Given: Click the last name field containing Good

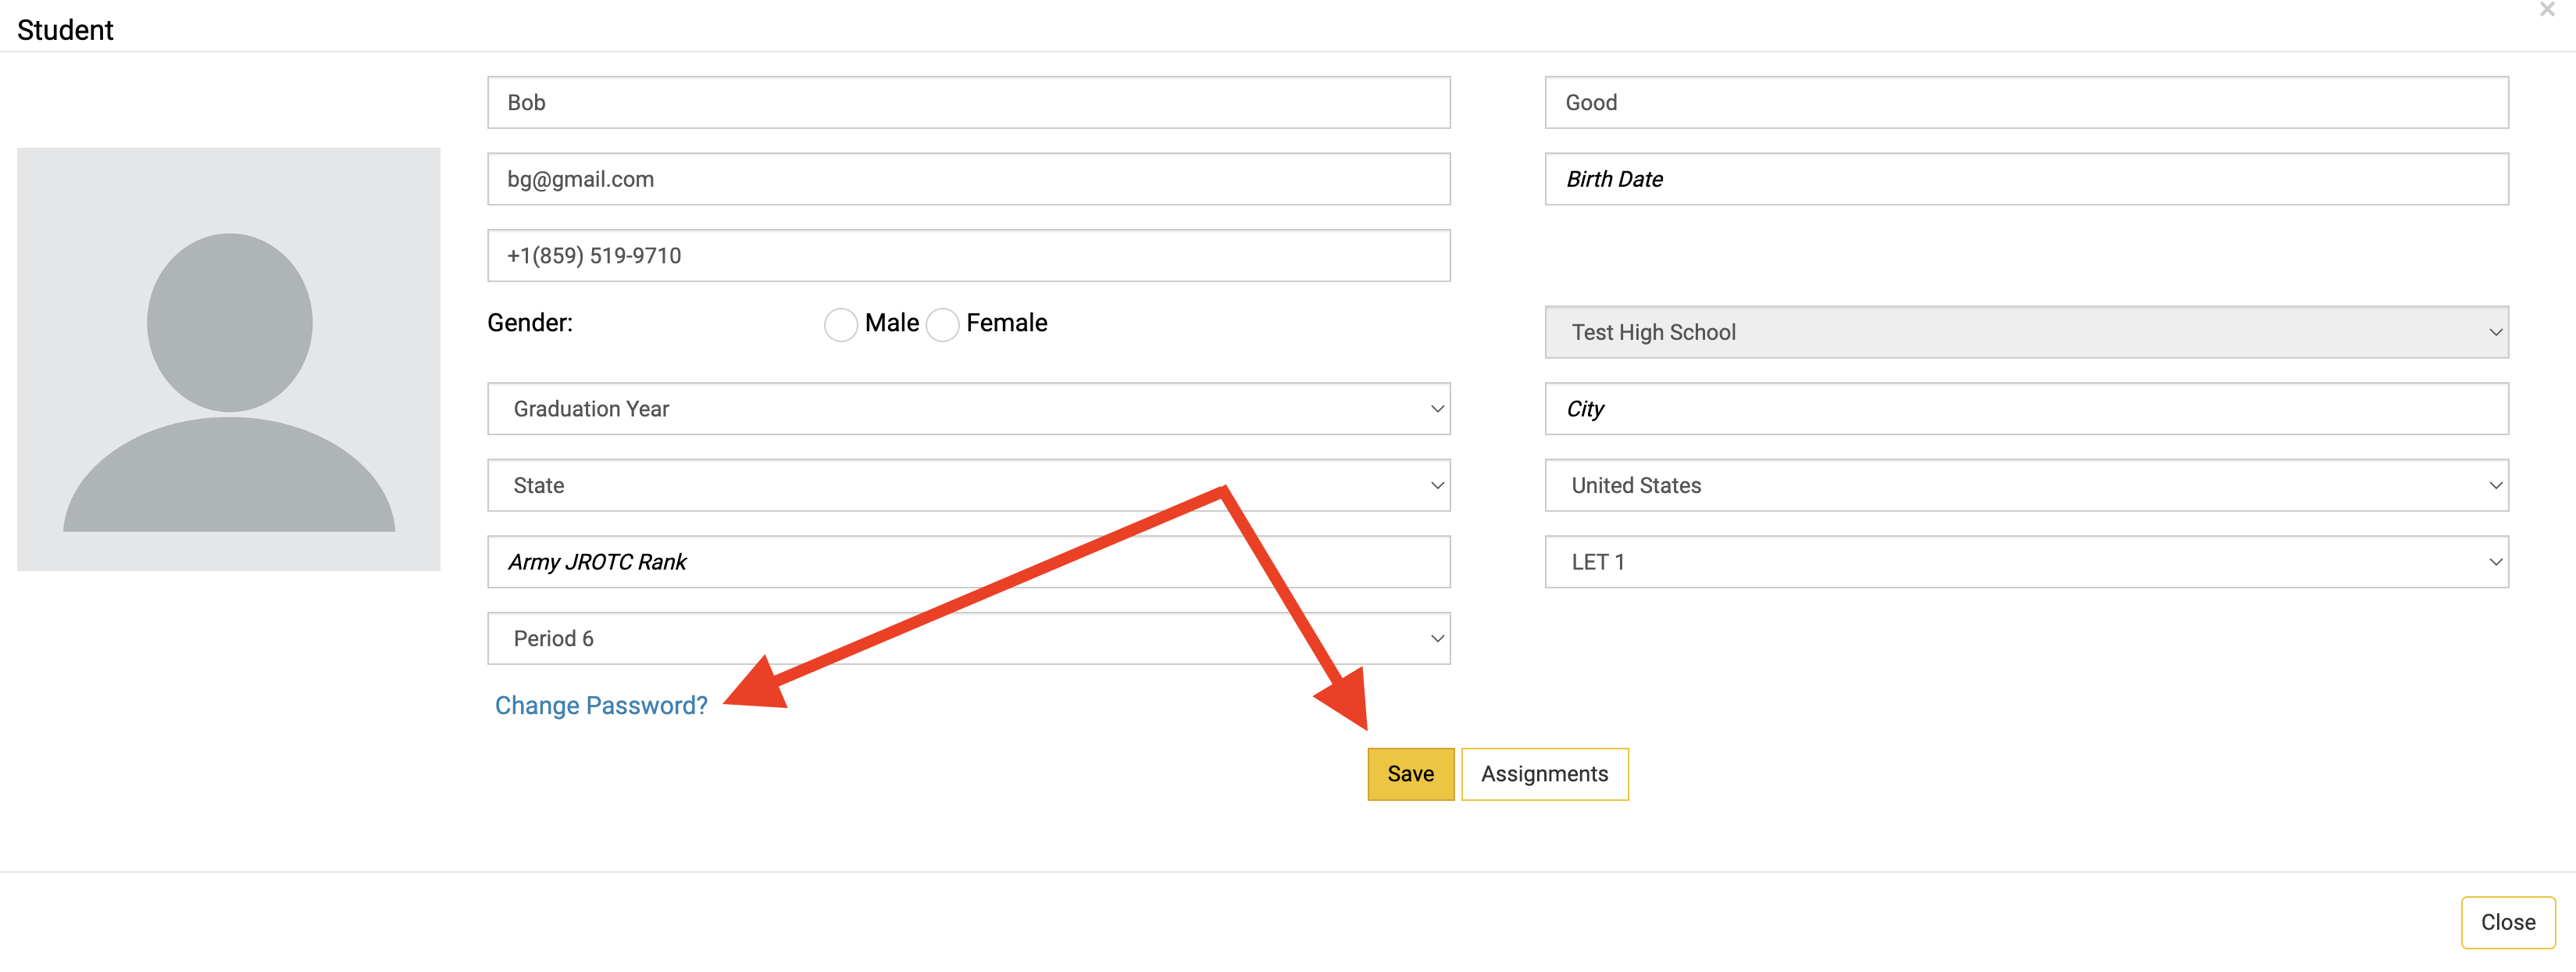Looking at the screenshot, I should [2025, 103].
